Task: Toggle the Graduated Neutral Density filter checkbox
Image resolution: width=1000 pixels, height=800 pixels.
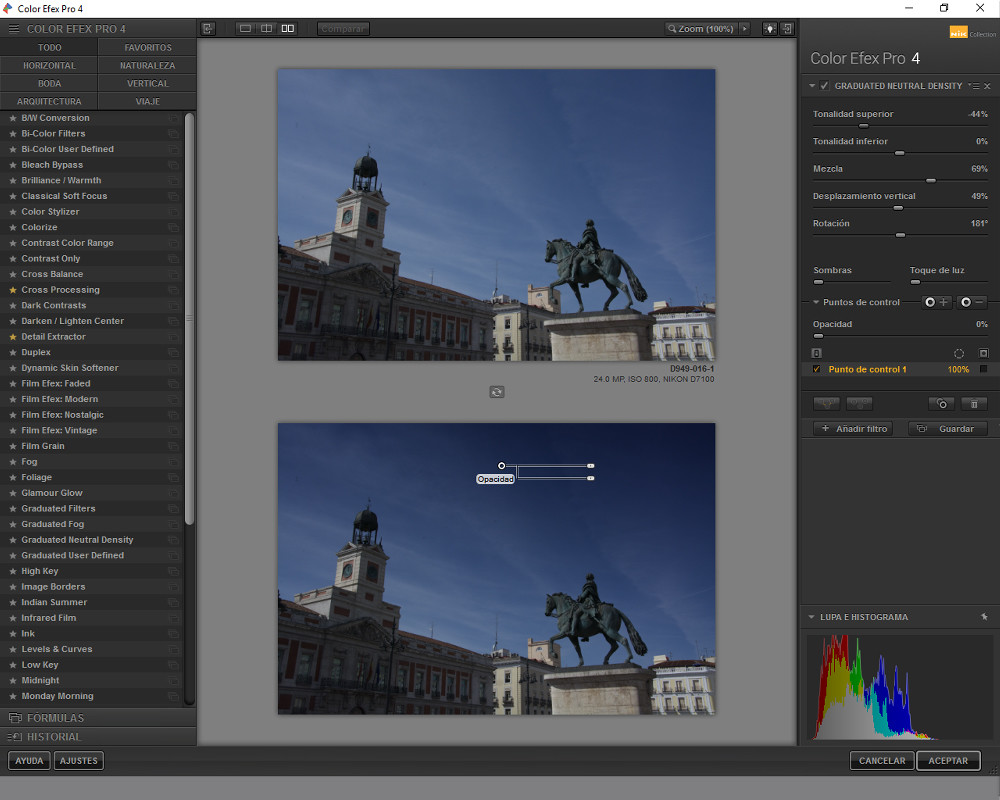Action: 823,85
